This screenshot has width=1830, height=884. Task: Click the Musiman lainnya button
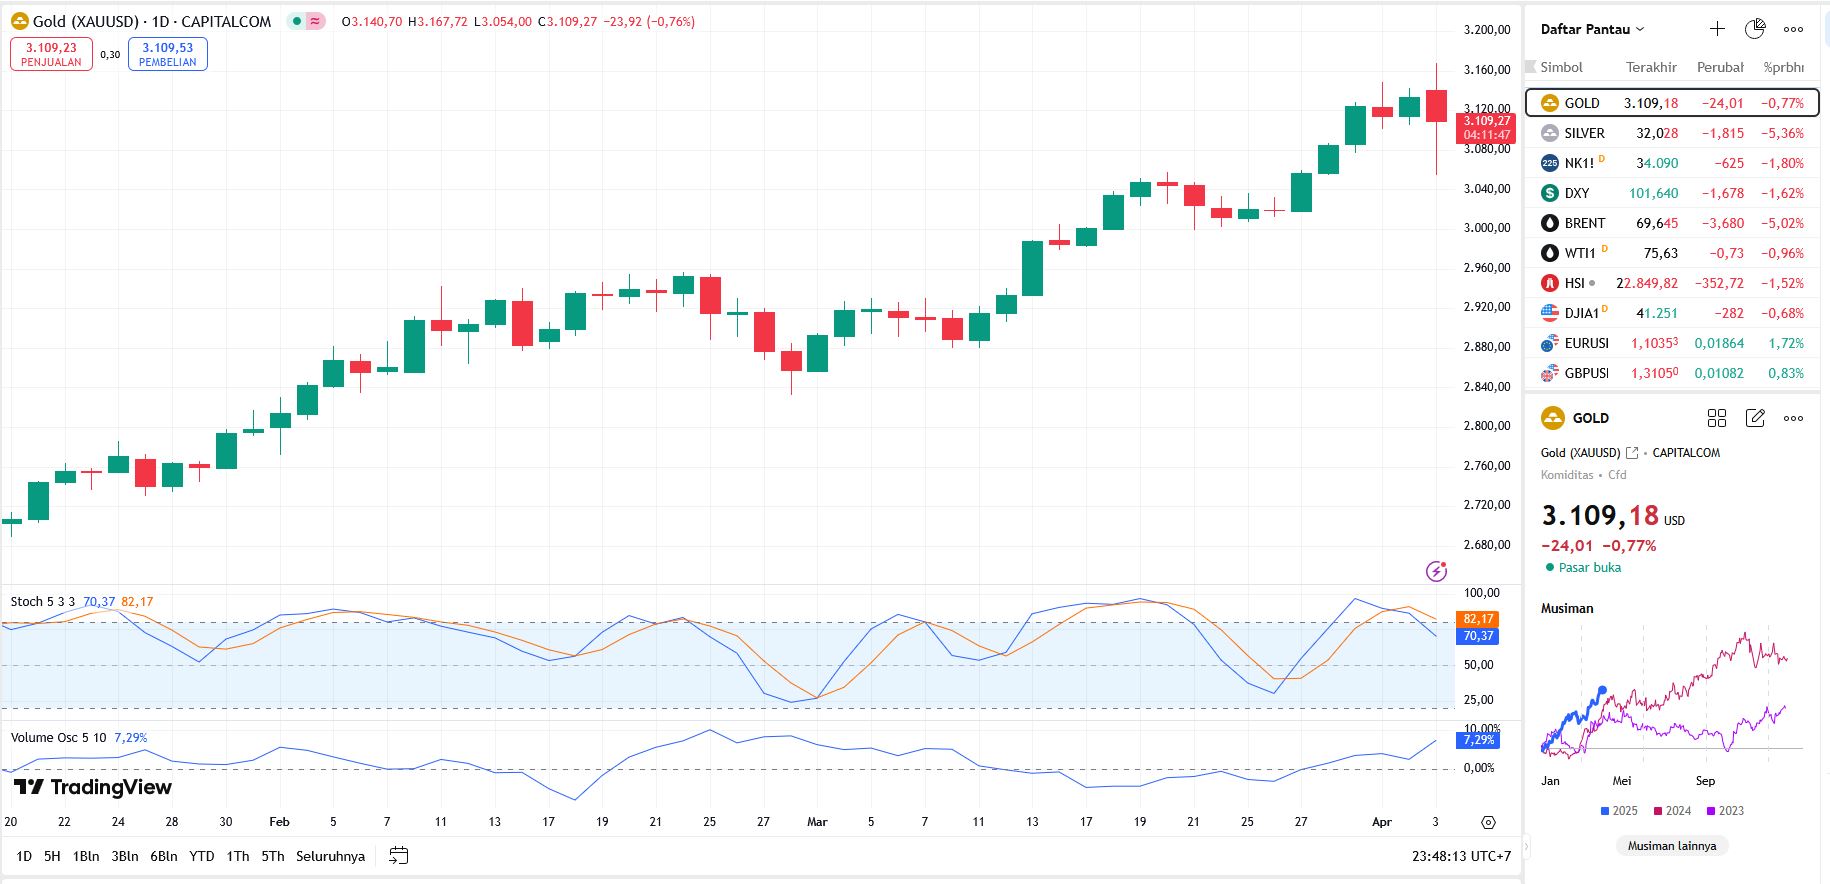(1671, 846)
